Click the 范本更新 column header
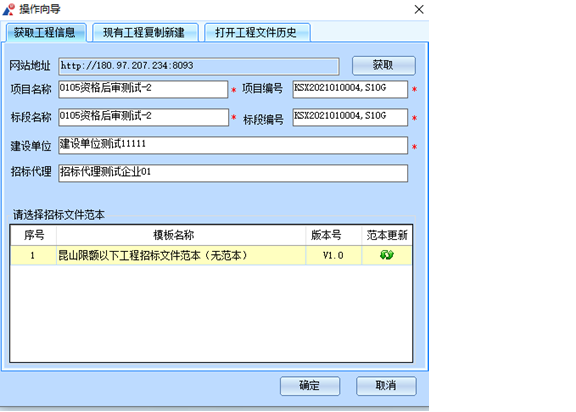The width and height of the screenshot is (576, 412). click(387, 235)
